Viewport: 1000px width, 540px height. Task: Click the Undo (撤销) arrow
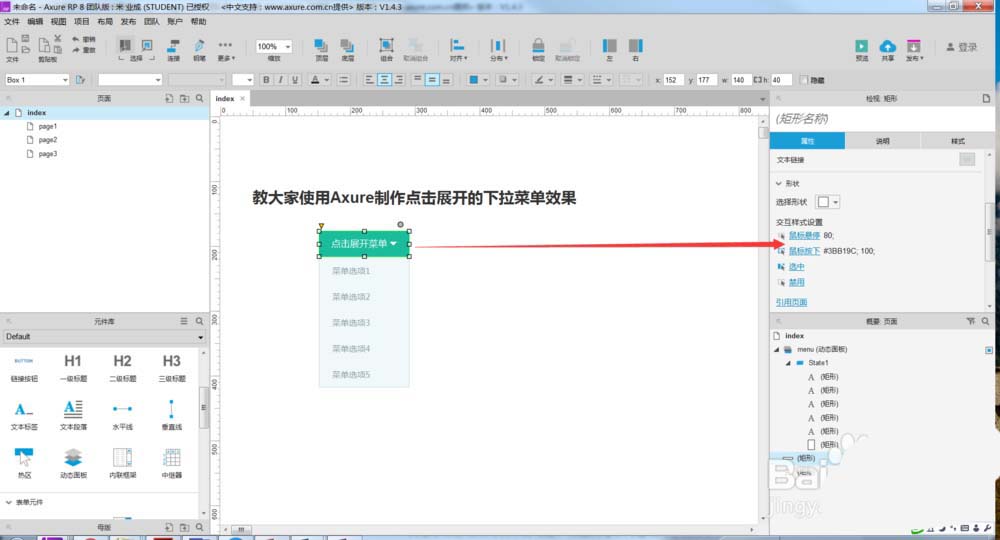point(76,40)
